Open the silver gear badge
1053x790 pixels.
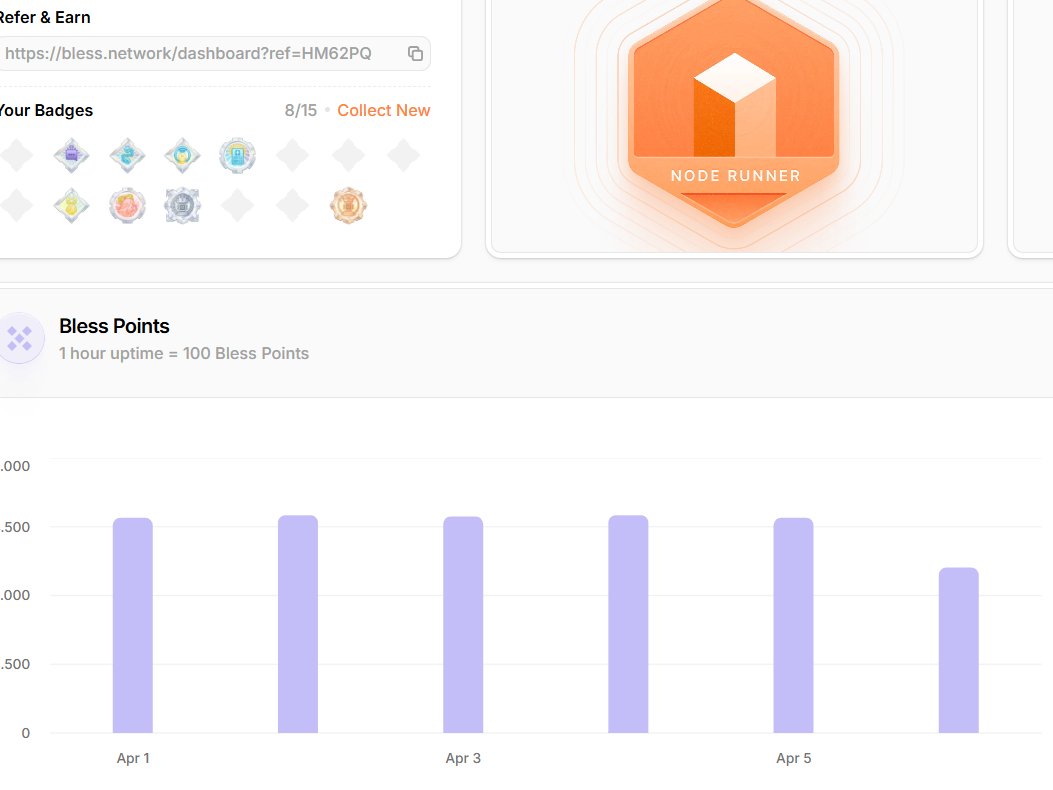click(x=182, y=205)
